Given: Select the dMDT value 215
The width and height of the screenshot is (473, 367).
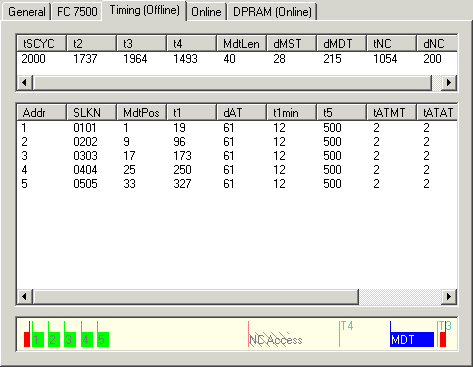Looking at the screenshot, I should [x=332, y=59].
